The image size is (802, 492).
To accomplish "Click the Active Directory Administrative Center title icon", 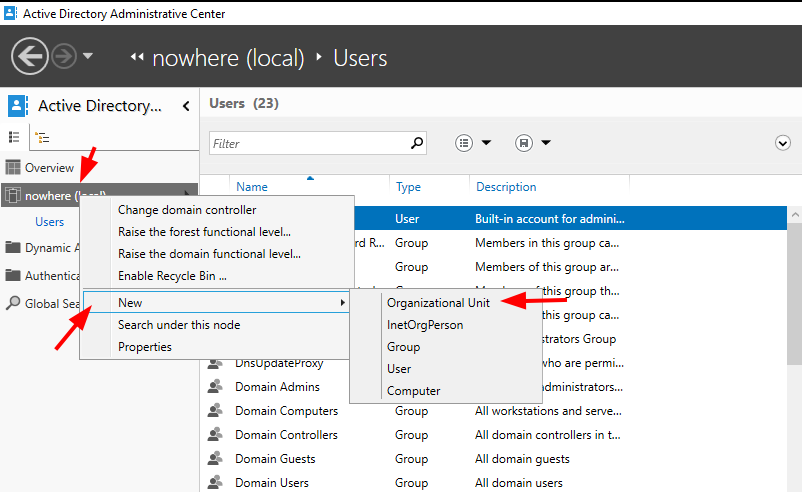I will tap(10, 13).
